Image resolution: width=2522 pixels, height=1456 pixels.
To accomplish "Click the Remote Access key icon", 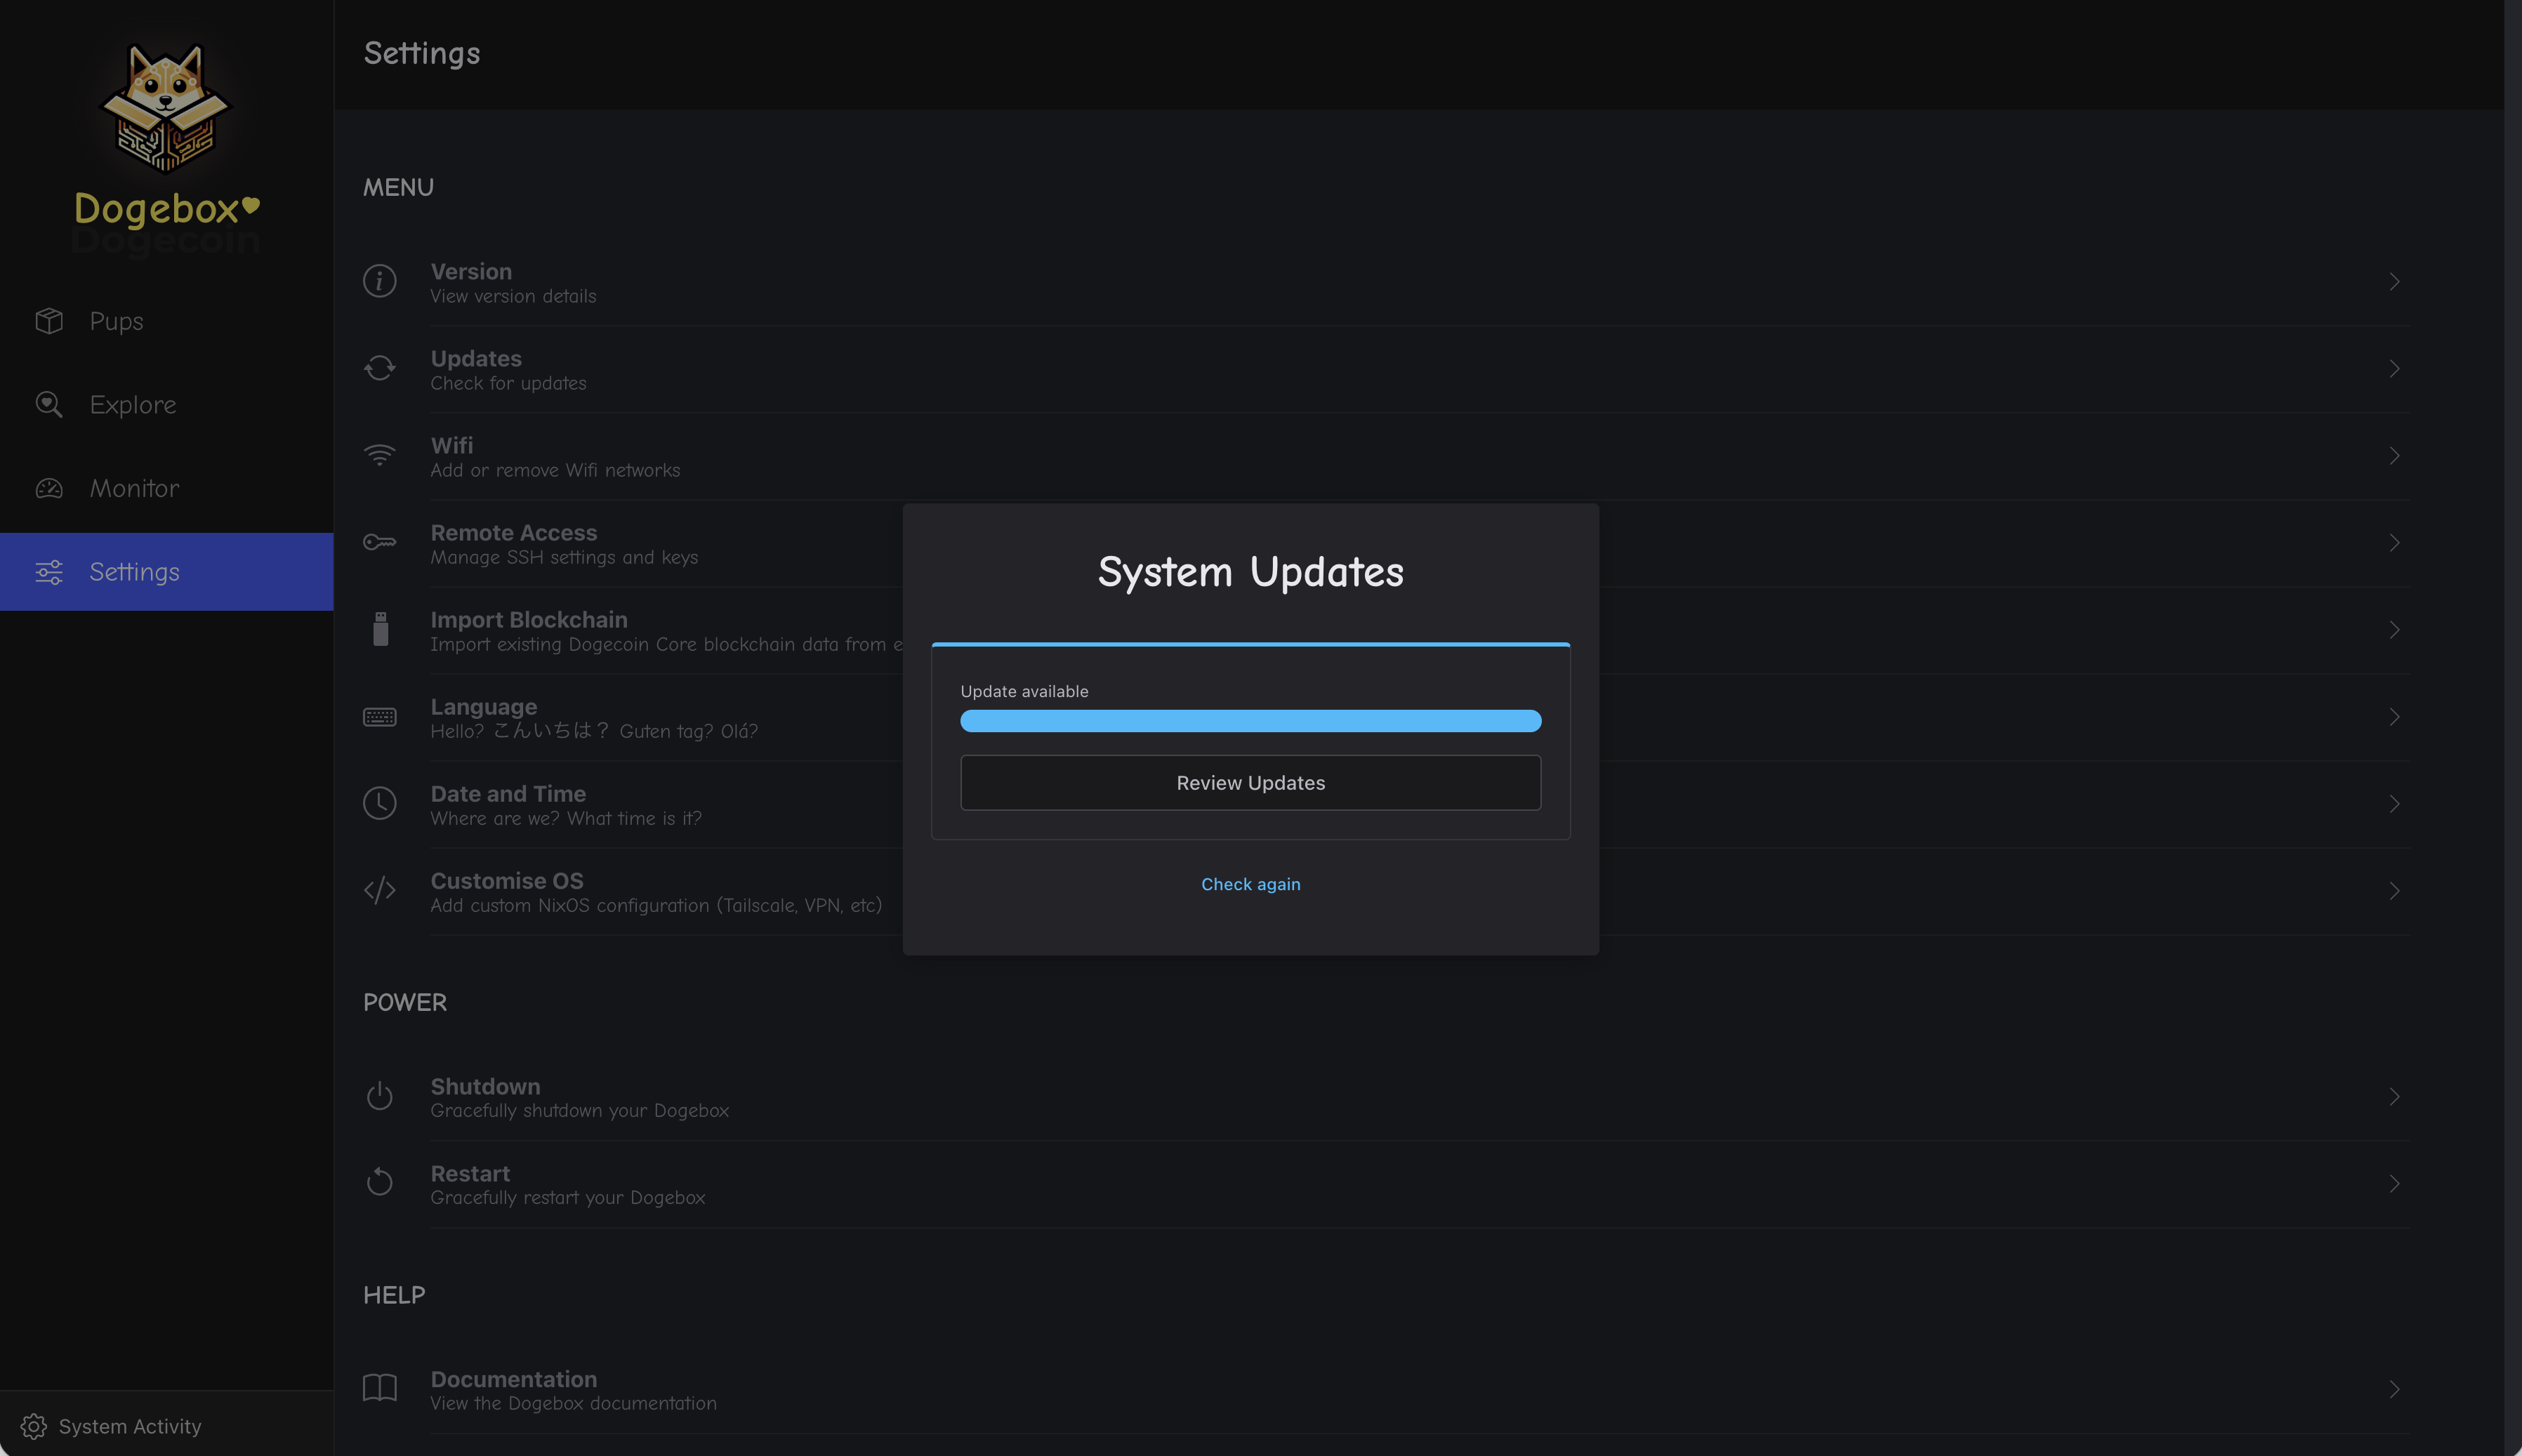I will (379, 542).
